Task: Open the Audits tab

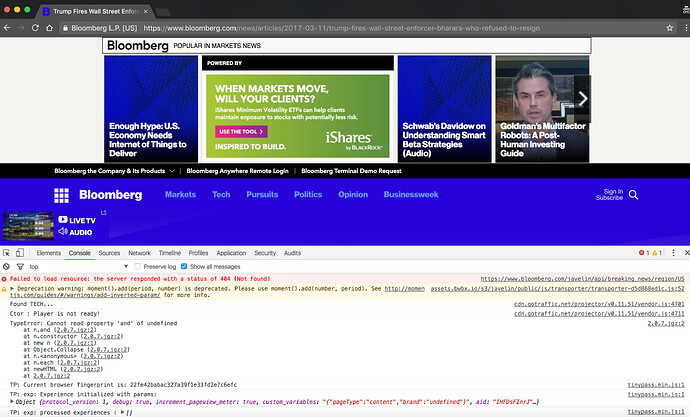Action: point(292,253)
